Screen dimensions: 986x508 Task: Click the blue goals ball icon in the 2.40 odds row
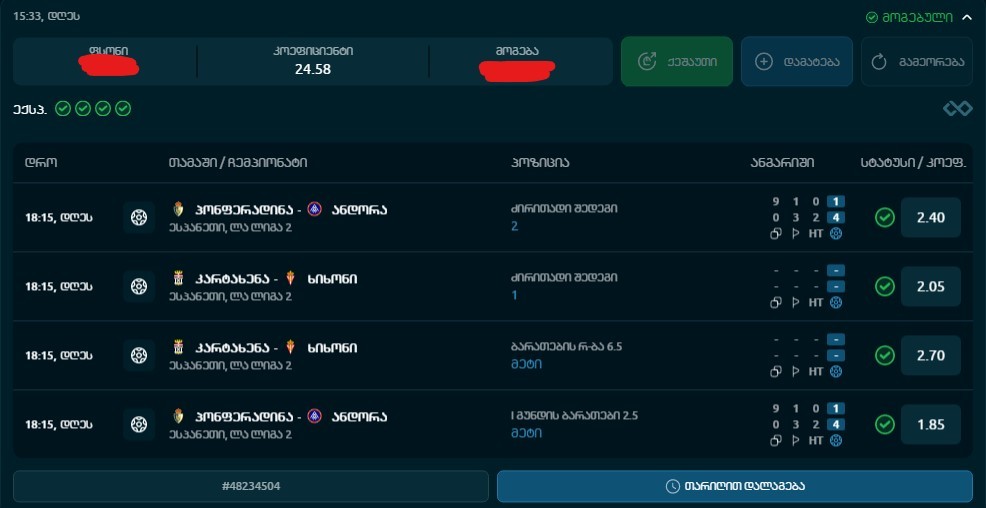pyautogui.click(x=836, y=233)
